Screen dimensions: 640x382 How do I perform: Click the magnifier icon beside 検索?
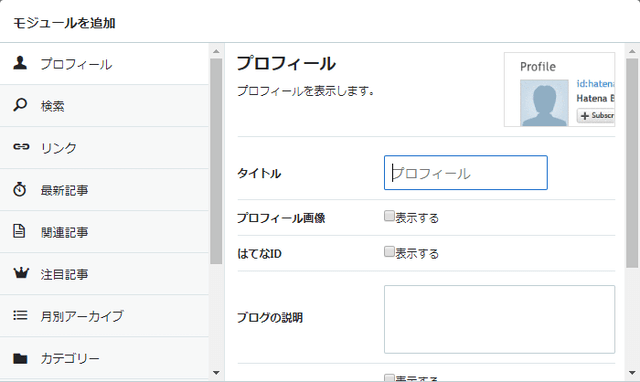(x=20, y=105)
